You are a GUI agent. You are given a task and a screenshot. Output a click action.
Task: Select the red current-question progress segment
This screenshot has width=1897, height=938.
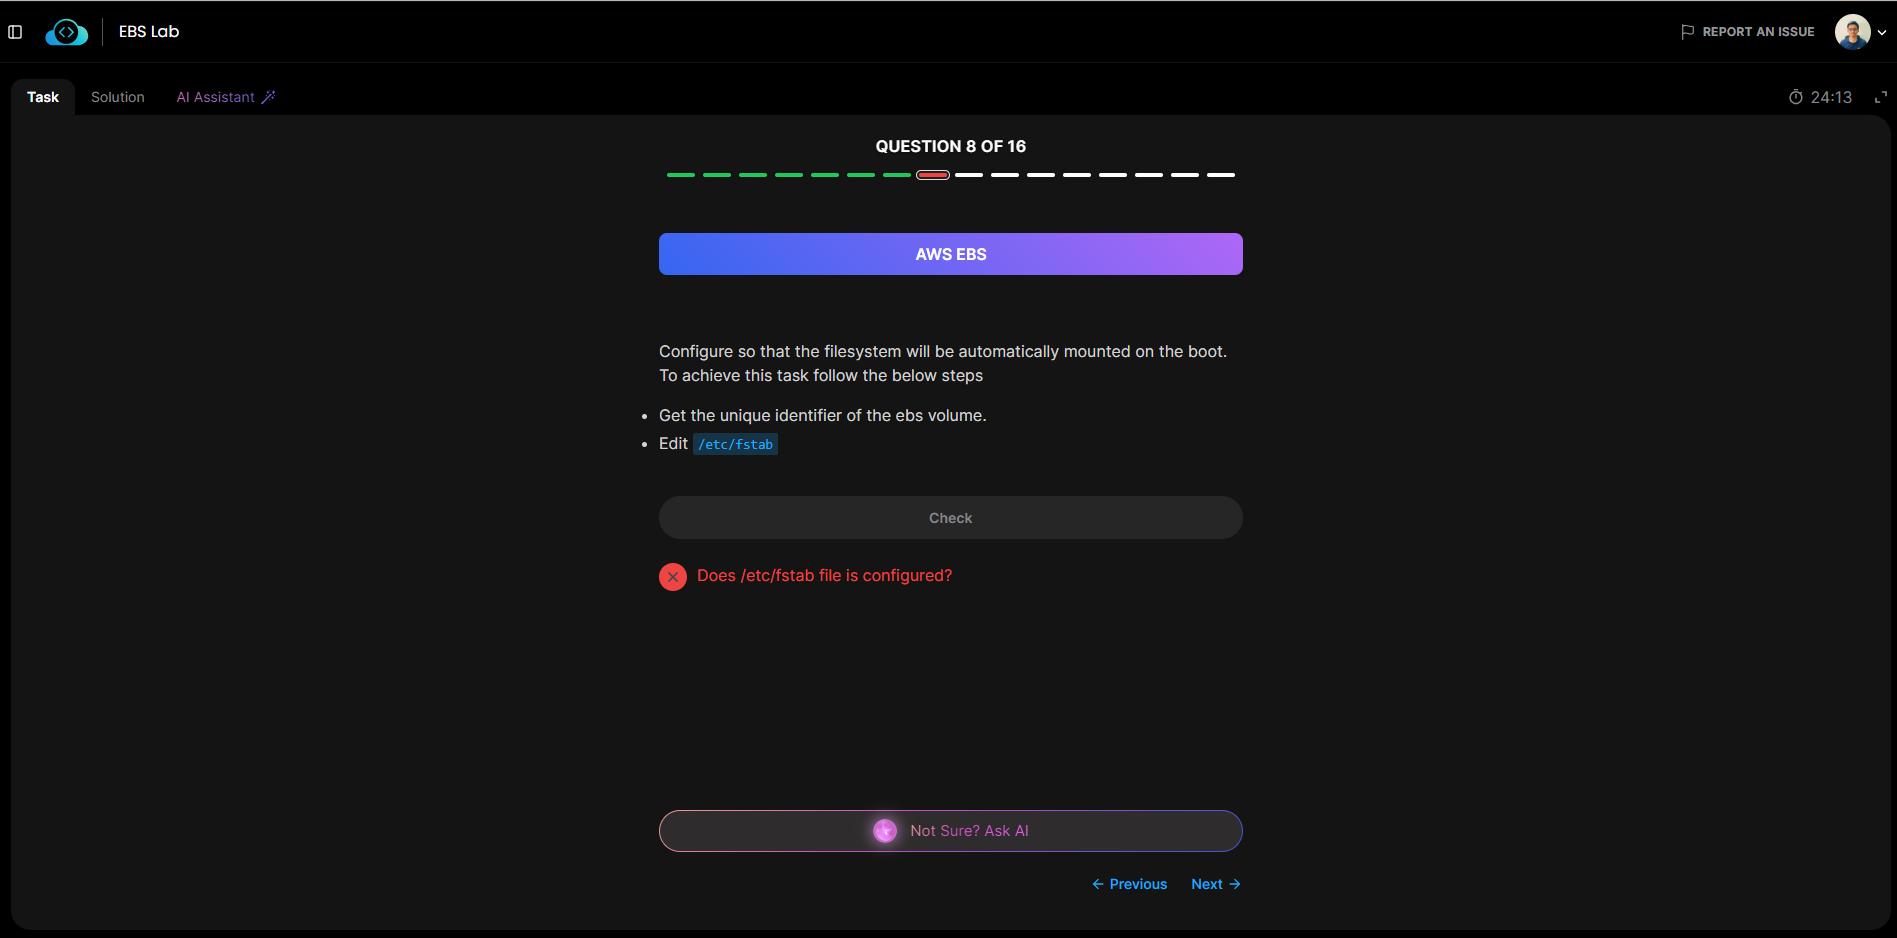pos(933,175)
